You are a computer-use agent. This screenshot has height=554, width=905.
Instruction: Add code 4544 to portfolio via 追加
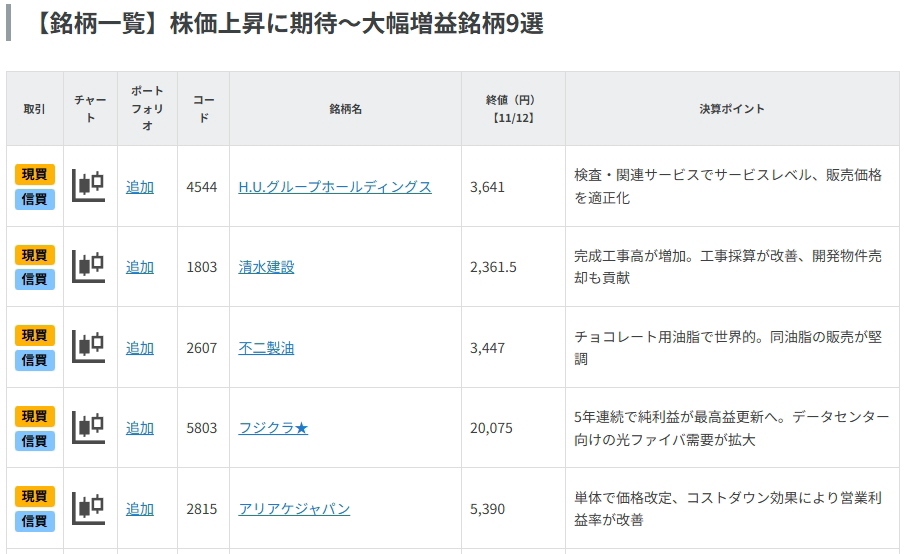coord(140,187)
